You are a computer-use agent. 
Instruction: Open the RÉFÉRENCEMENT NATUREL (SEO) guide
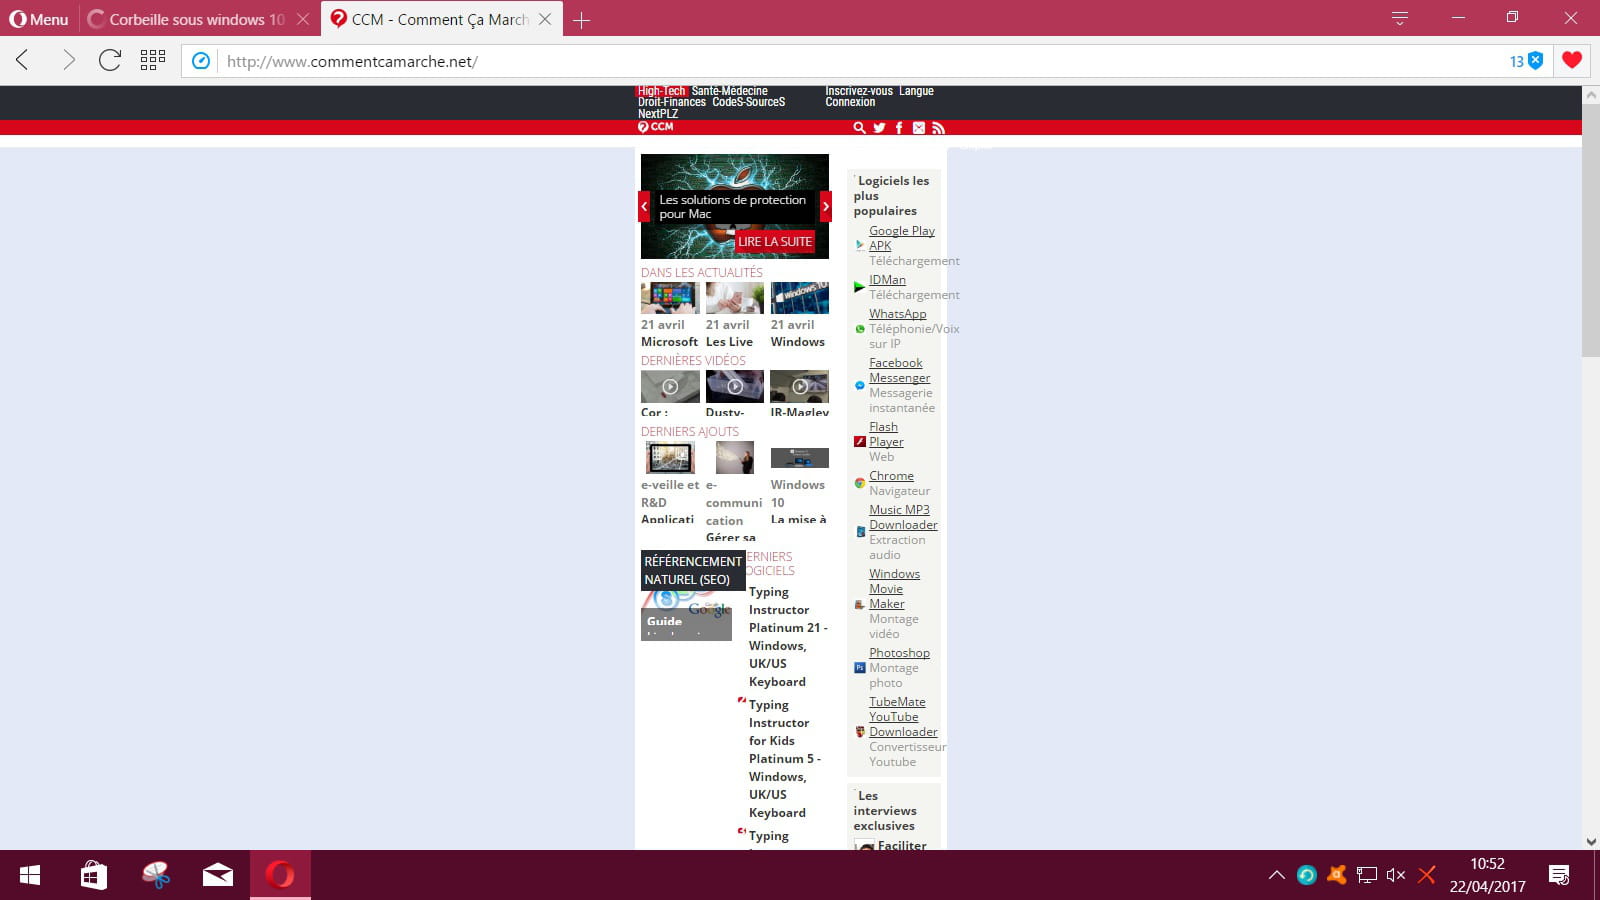pos(692,570)
